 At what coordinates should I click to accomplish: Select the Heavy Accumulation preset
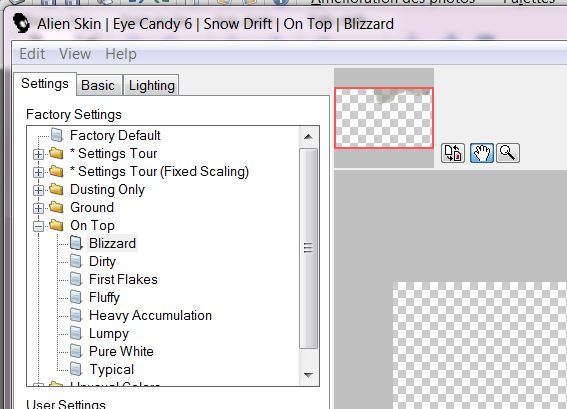(150, 315)
